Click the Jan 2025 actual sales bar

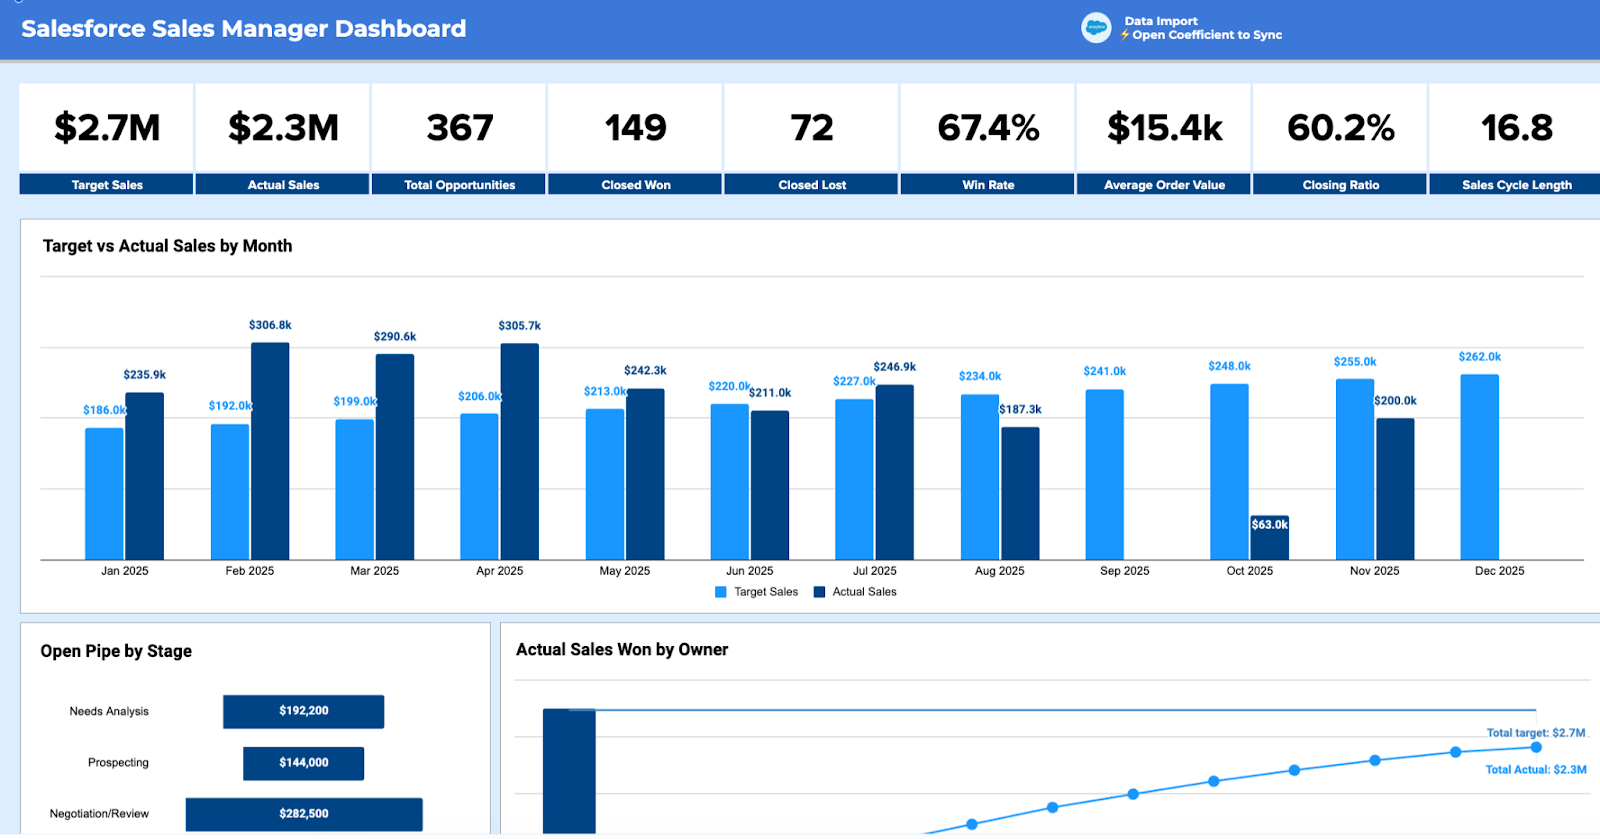pos(145,476)
